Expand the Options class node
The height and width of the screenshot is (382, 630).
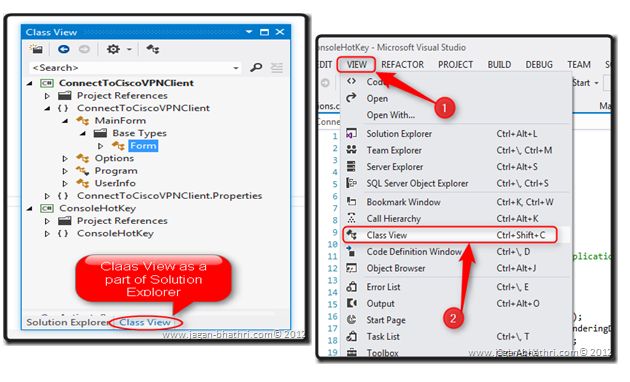coord(65,159)
